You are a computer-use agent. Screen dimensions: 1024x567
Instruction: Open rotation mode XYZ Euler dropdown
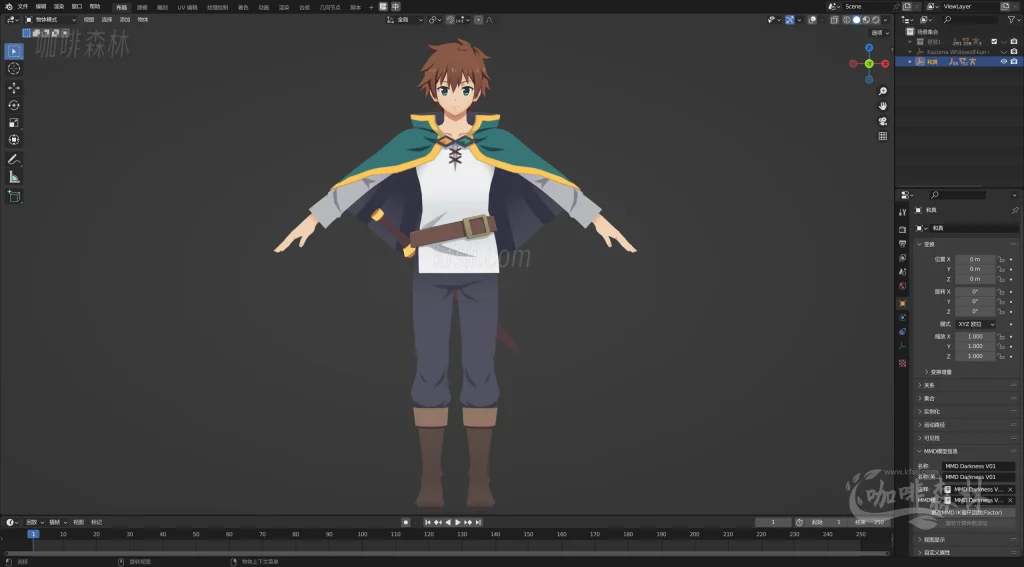click(x=976, y=324)
